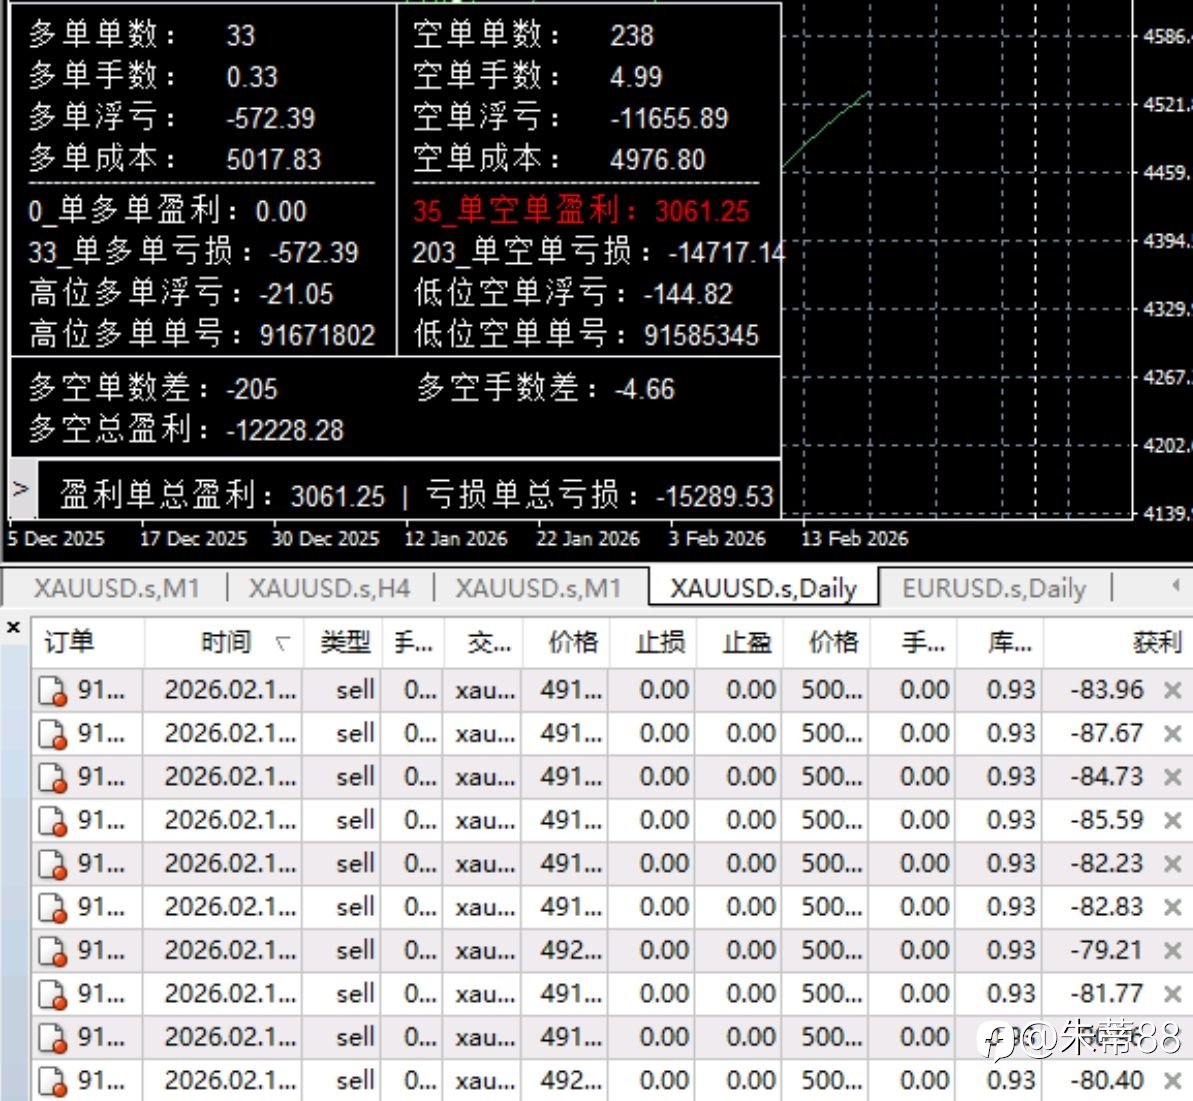Switch to the XAUUSD.s,H4 chart tab
Viewport: 1193px width, 1101px height.
pos(329,588)
